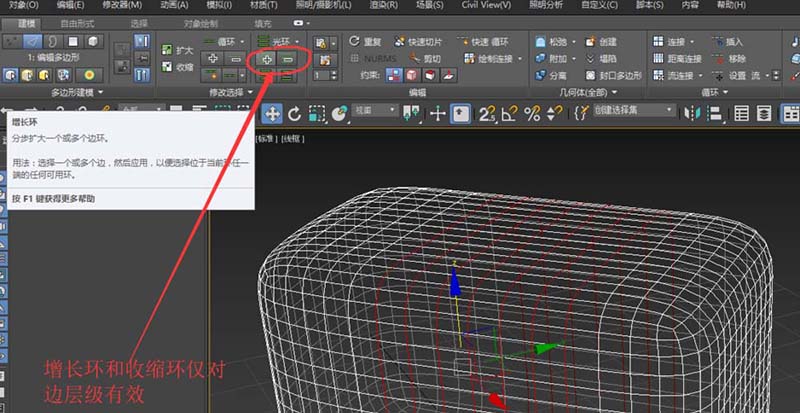The image size is (800, 413).
Task: Open the 修改器(M) menu
Action: (x=122, y=5)
